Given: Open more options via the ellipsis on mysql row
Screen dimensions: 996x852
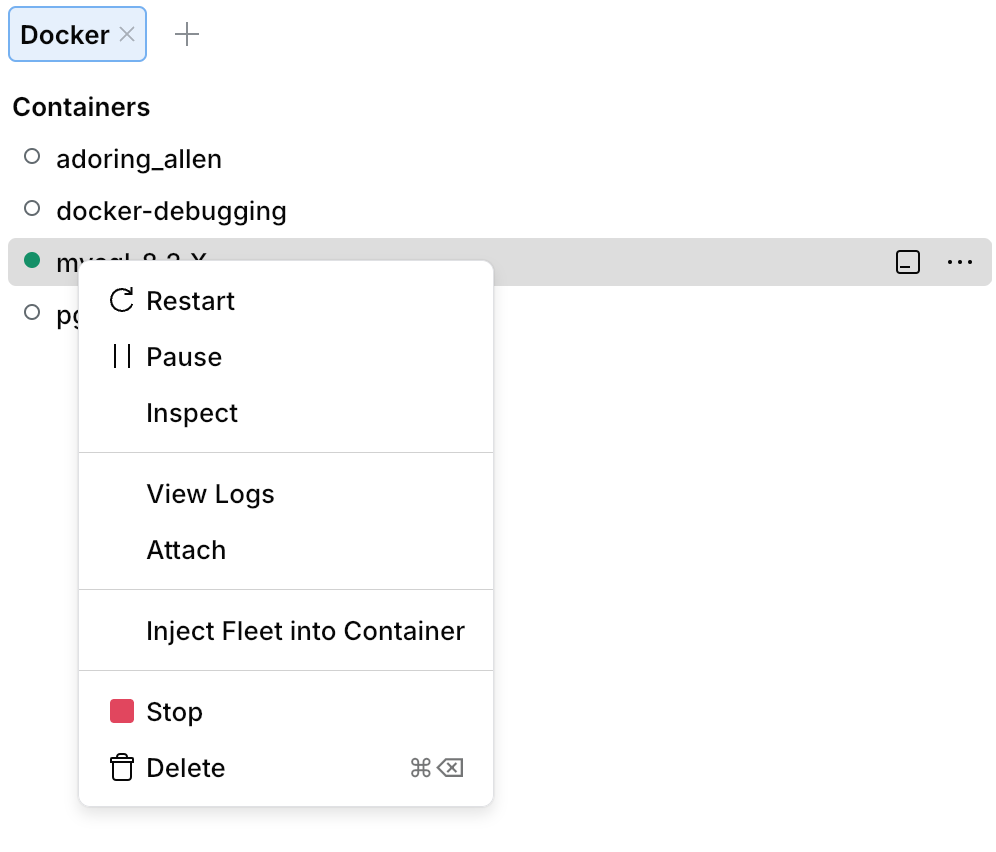Looking at the screenshot, I should [960, 262].
